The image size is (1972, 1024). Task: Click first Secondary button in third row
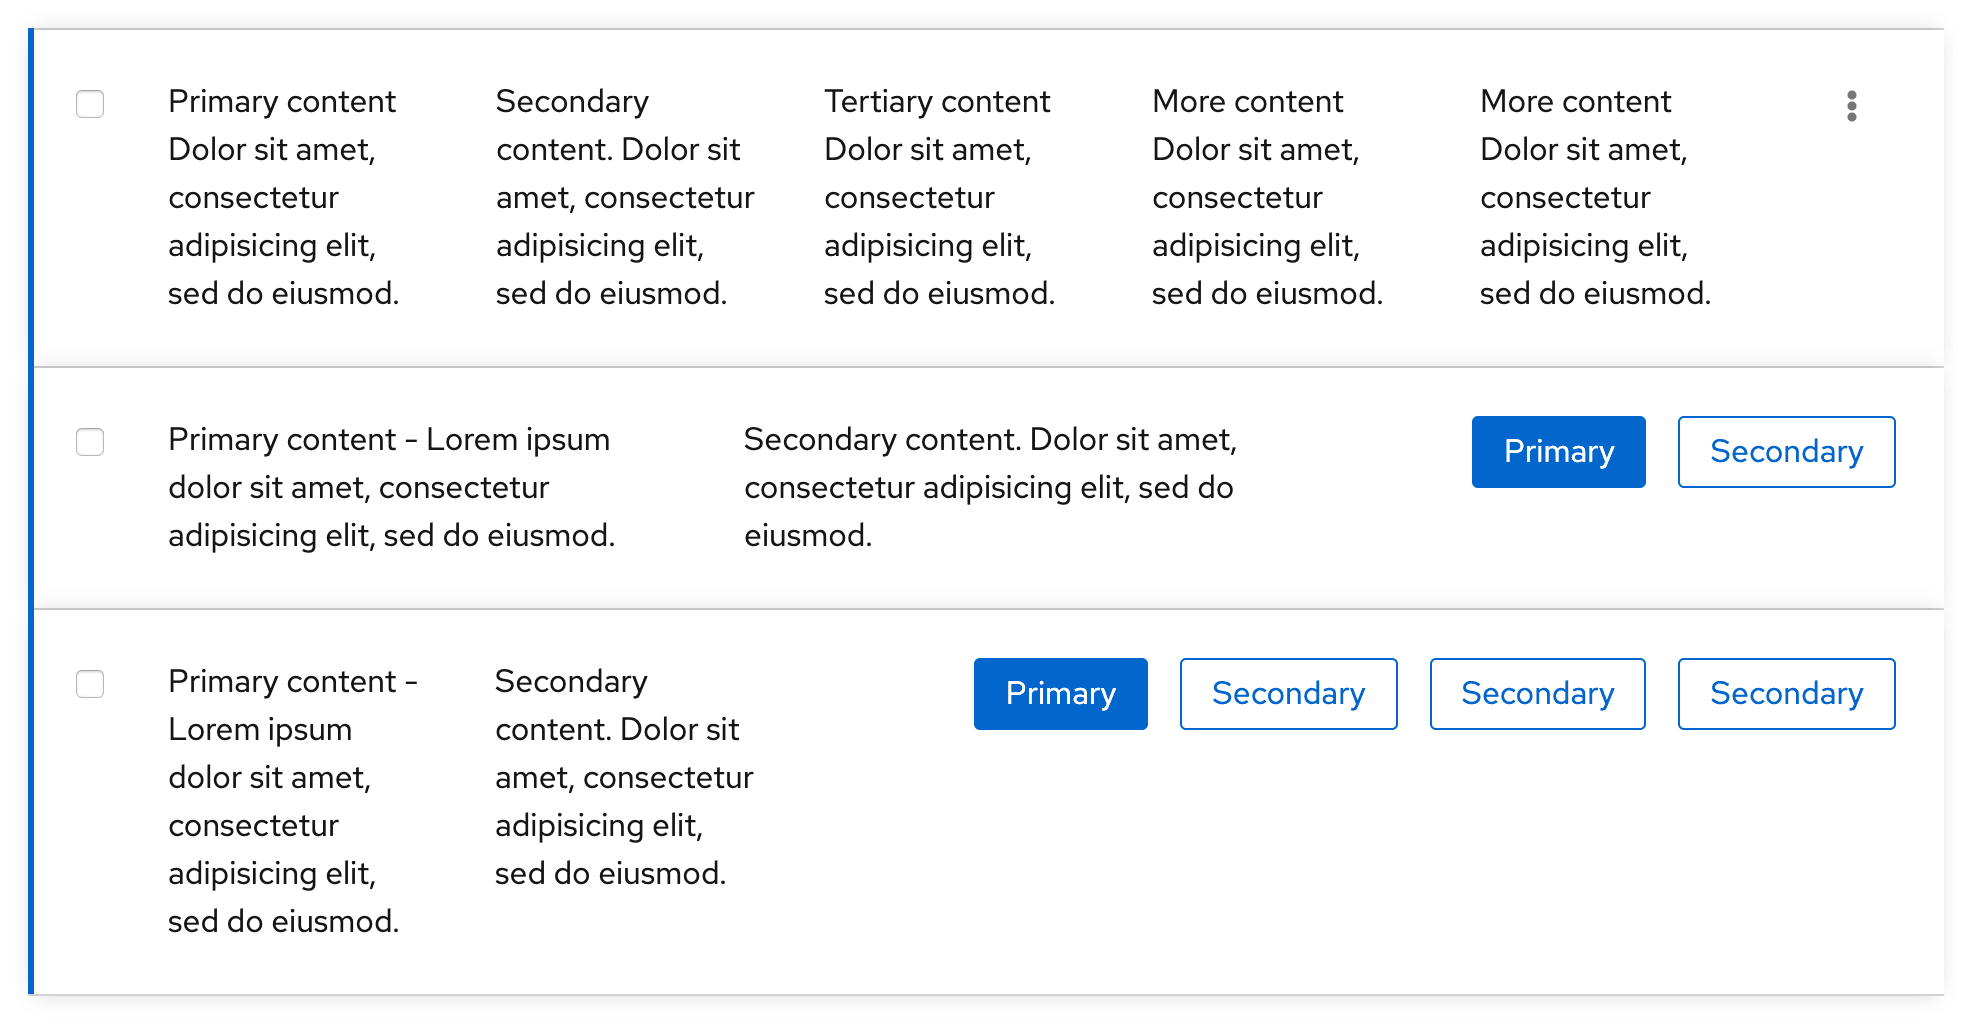click(1288, 694)
